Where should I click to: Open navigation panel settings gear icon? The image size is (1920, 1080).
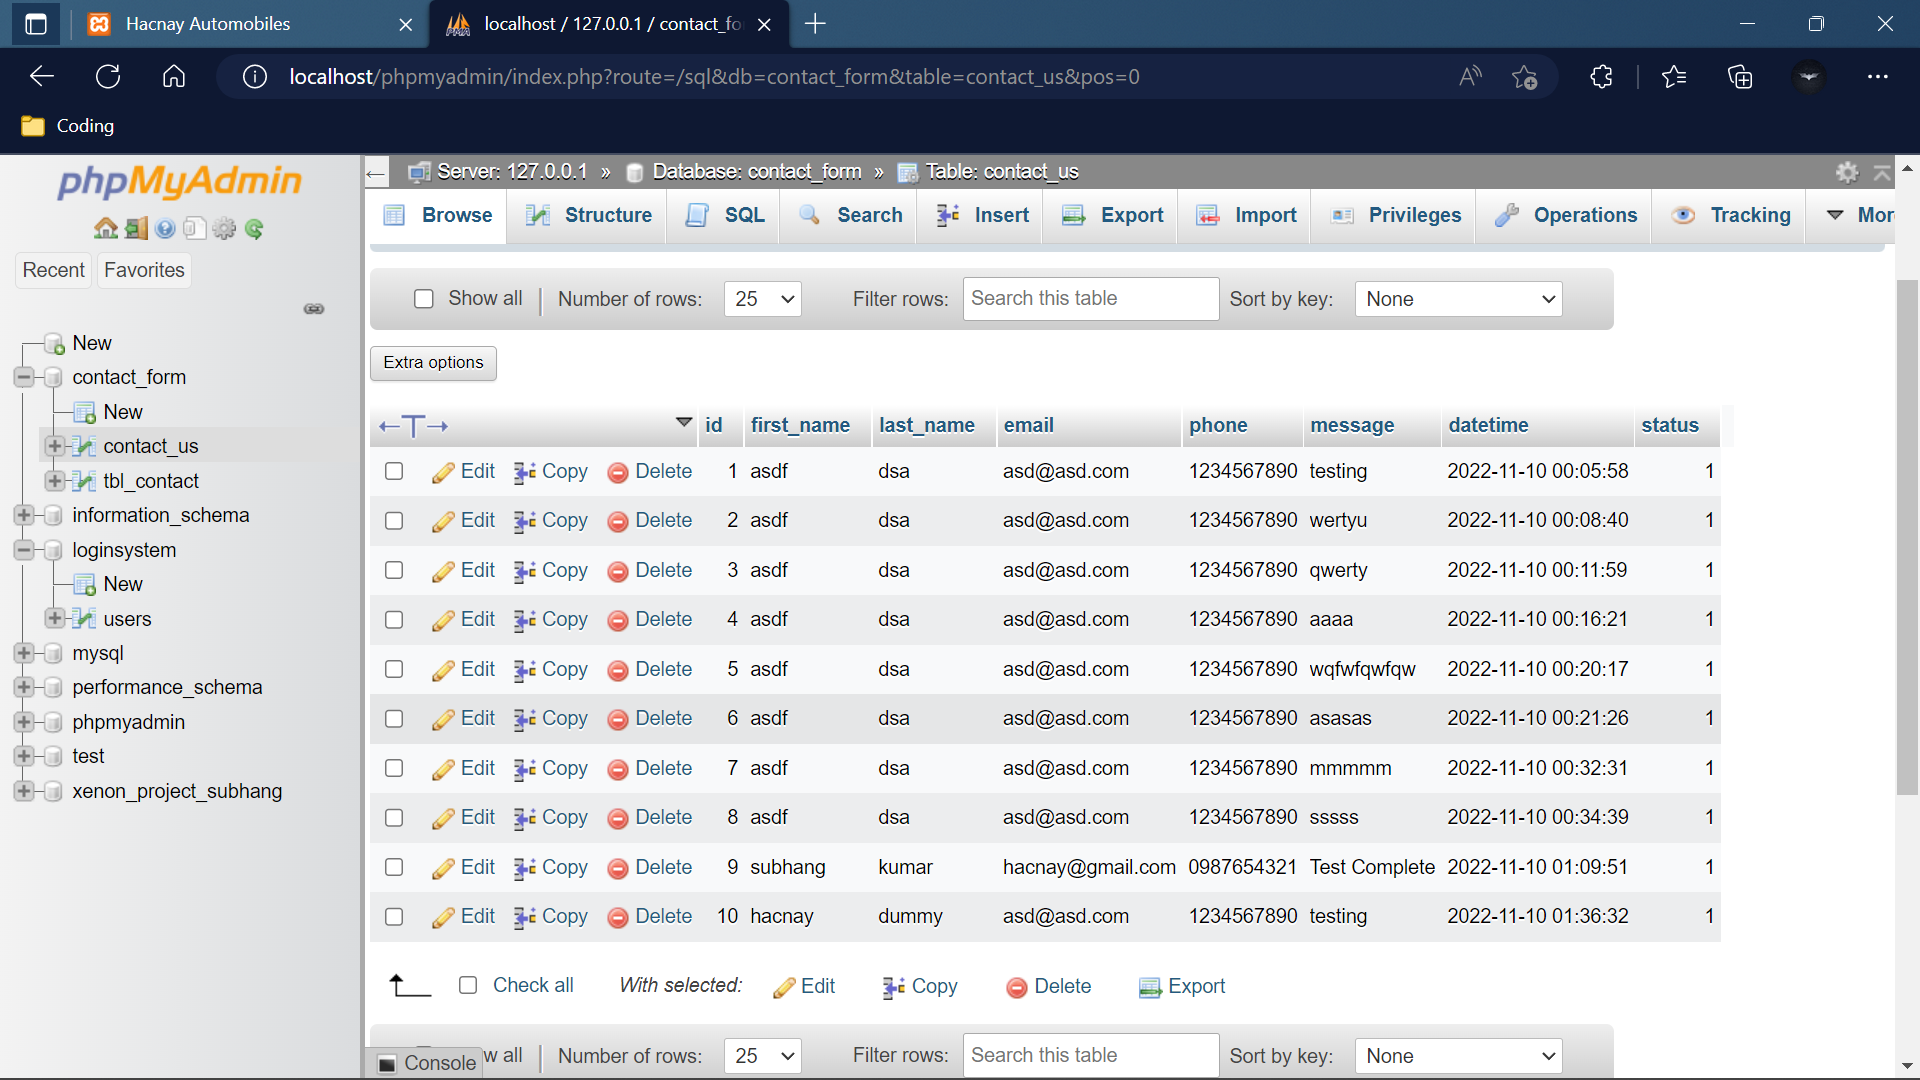click(224, 229)
